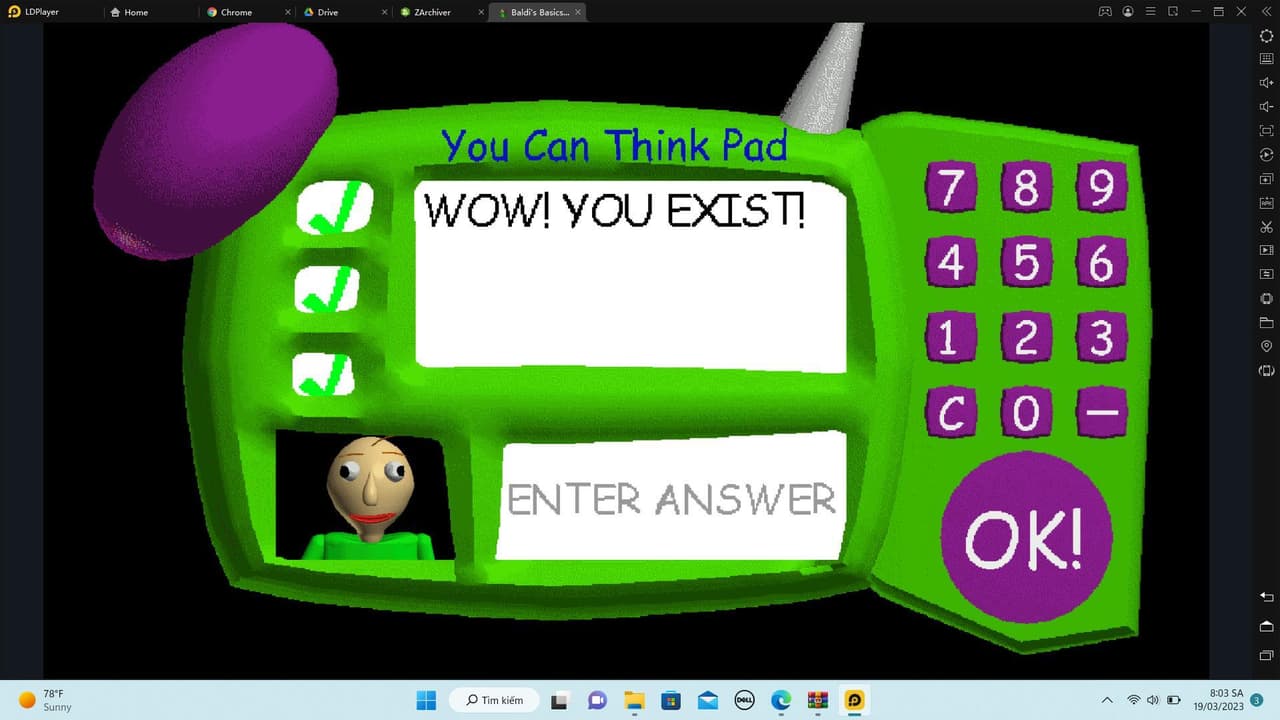Click the mini-window icon in title bar
The width and height of the screenshot is (1280, 720).
point(1173,12)
